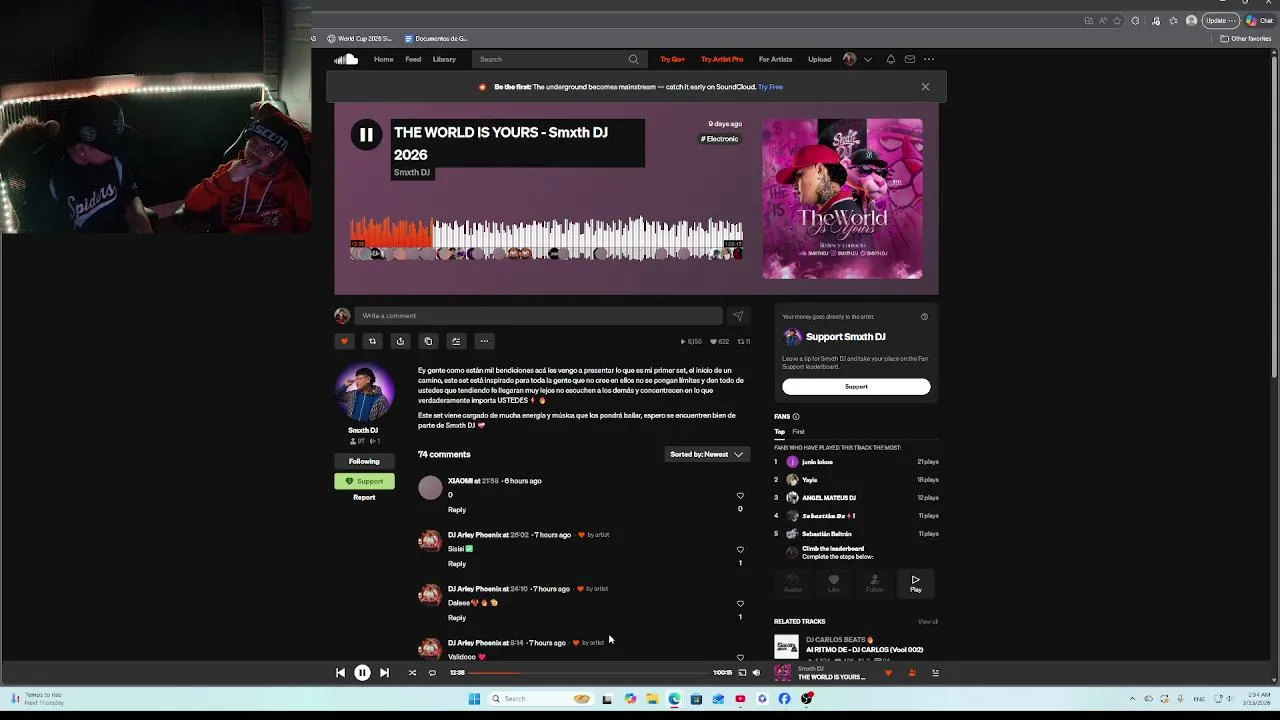Toggle repeat in the bottom player
1280x720 pixels.
432,673
